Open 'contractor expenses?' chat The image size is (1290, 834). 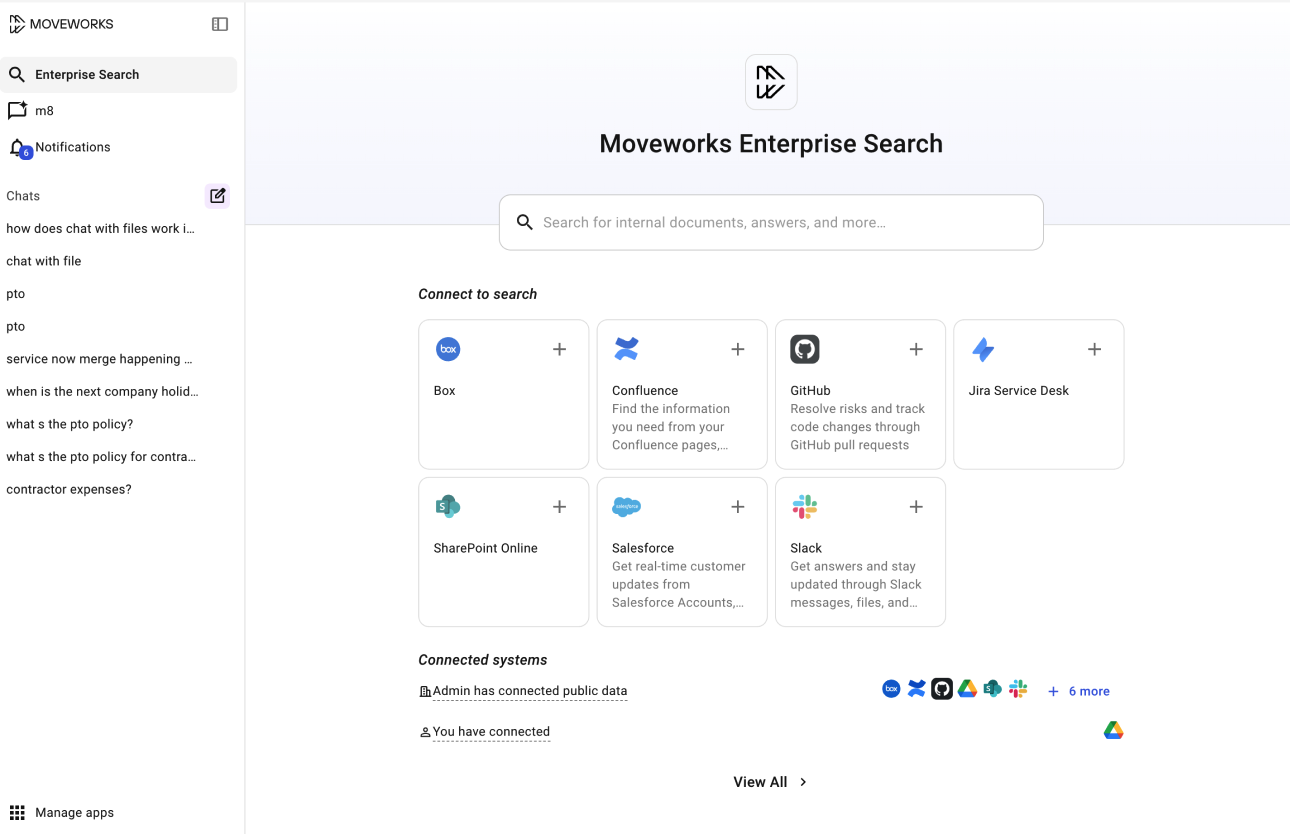(69, 489)
